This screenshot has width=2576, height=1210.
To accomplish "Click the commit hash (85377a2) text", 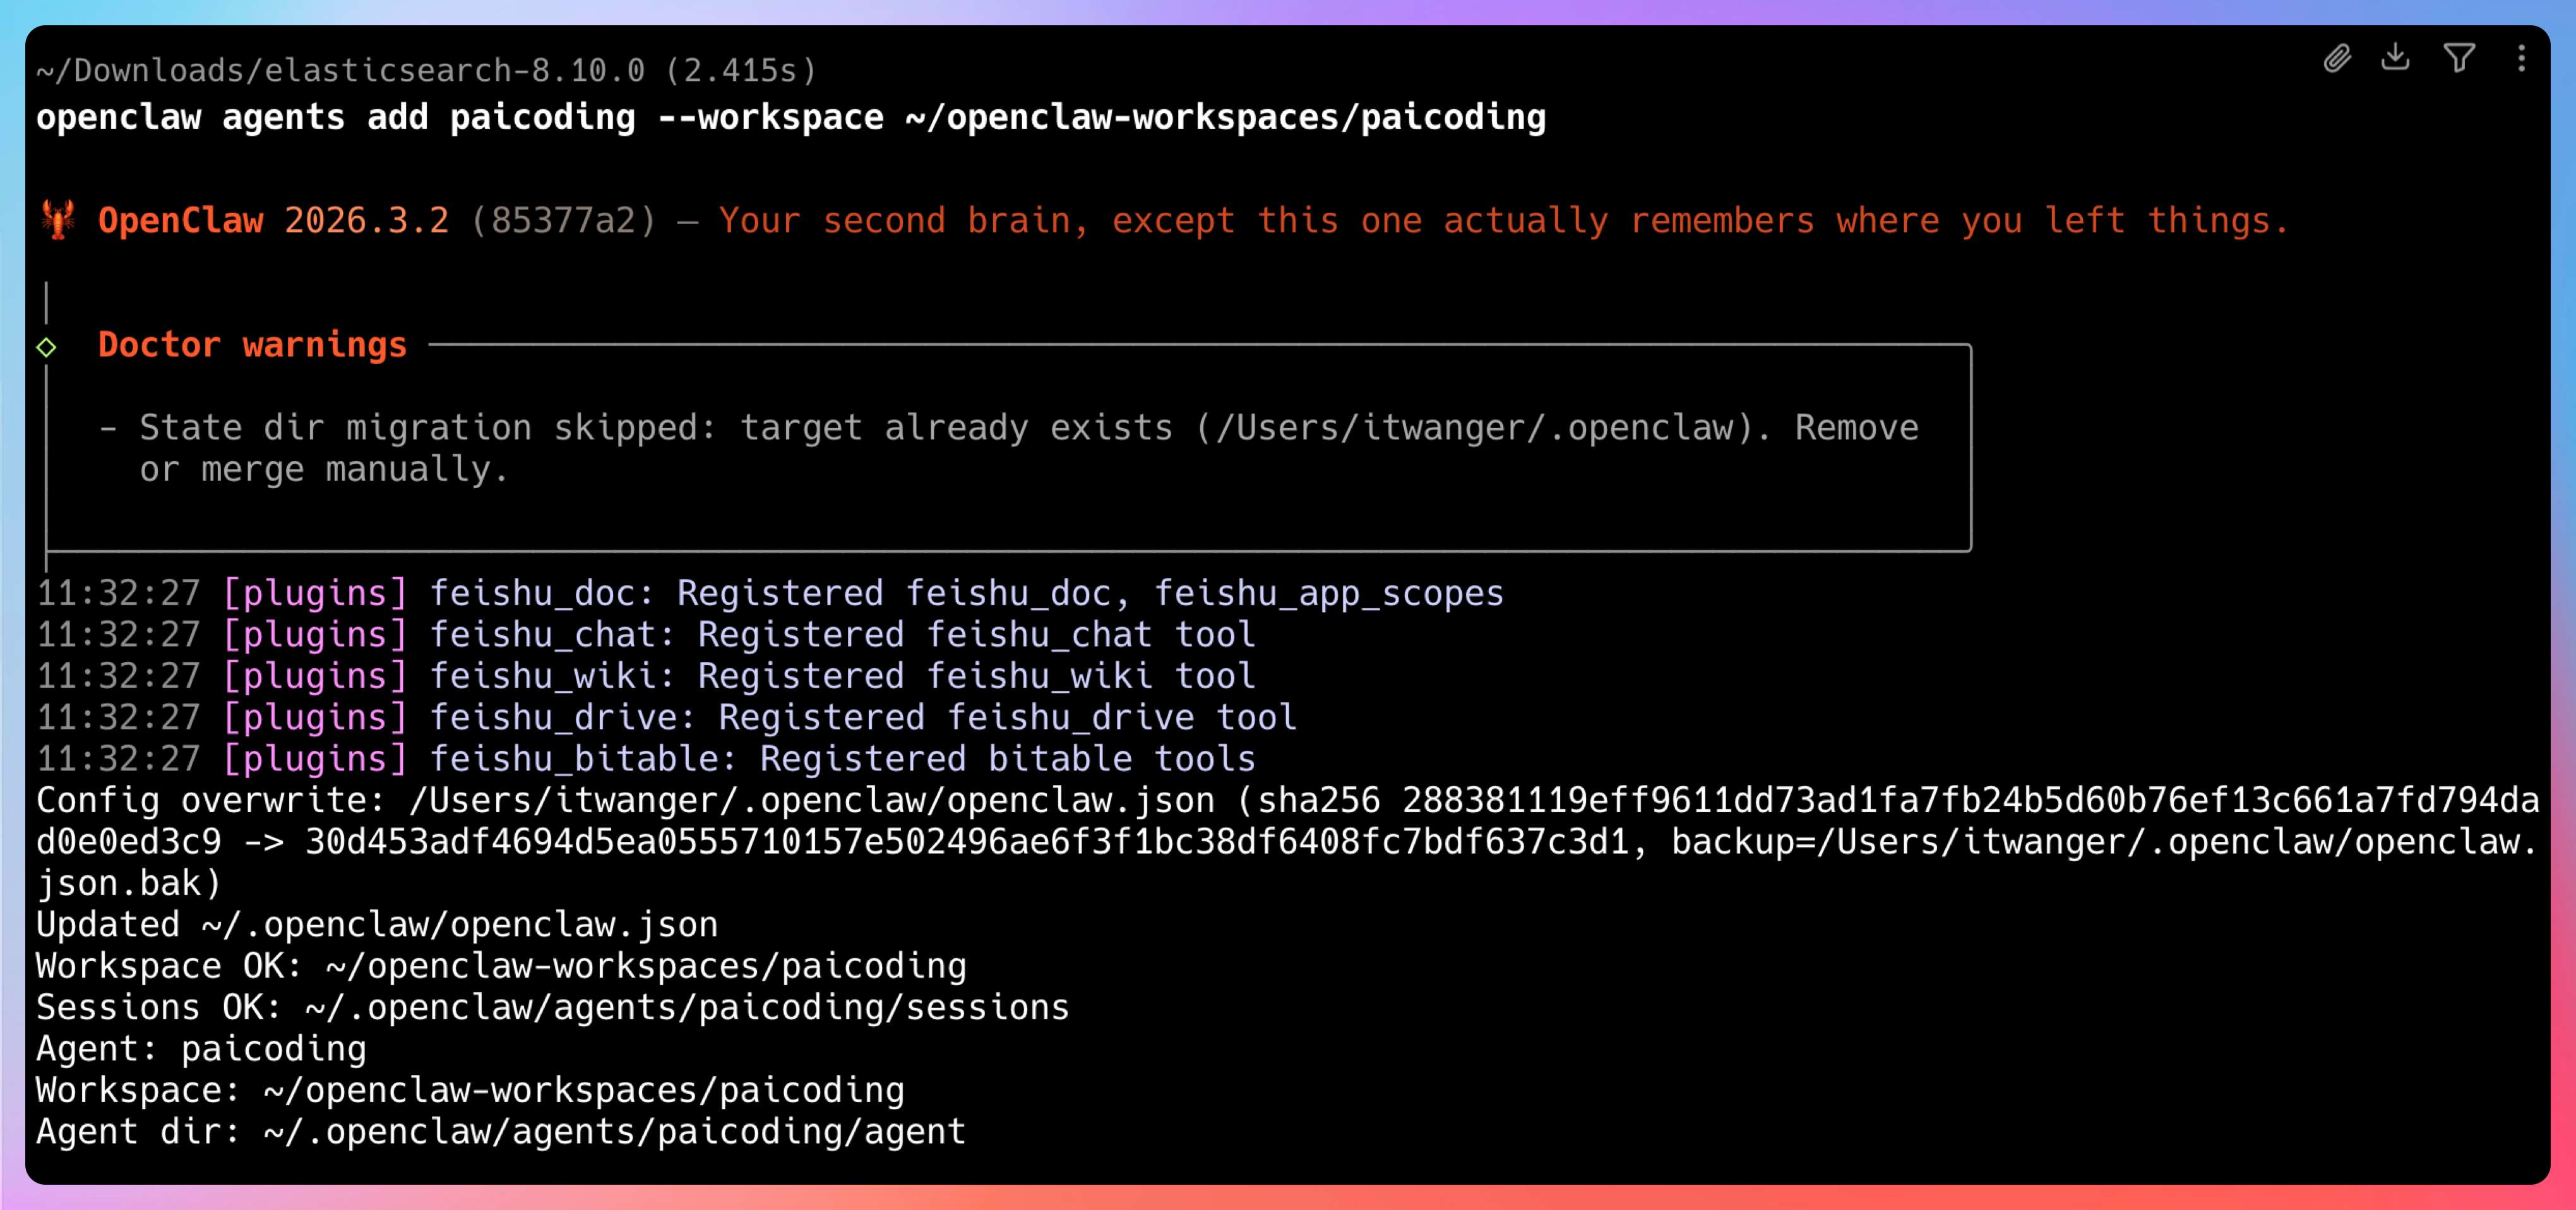I will (x=563, y=220).
